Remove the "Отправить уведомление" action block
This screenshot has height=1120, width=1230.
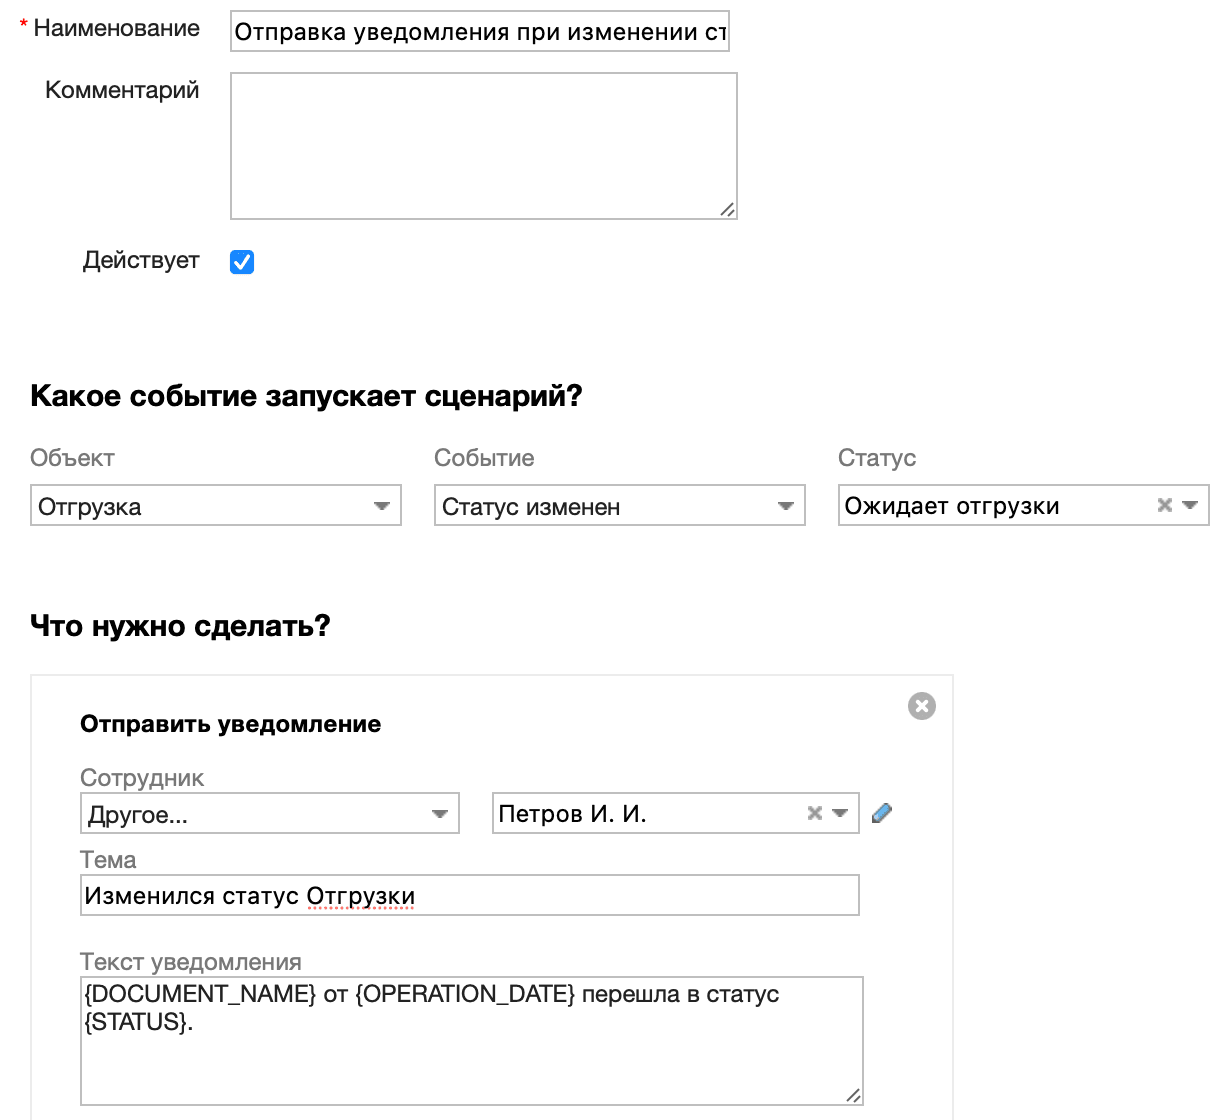click(x=921, y=706)
